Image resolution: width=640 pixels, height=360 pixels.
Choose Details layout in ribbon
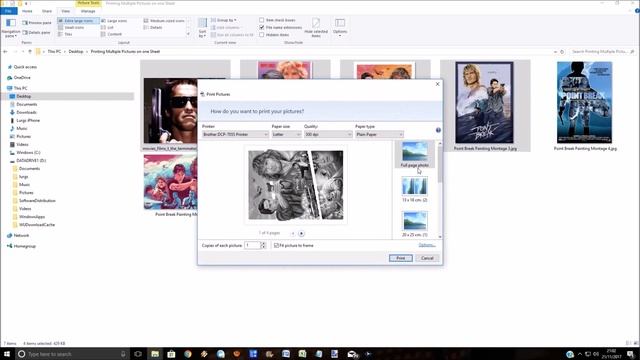(153, 27)
